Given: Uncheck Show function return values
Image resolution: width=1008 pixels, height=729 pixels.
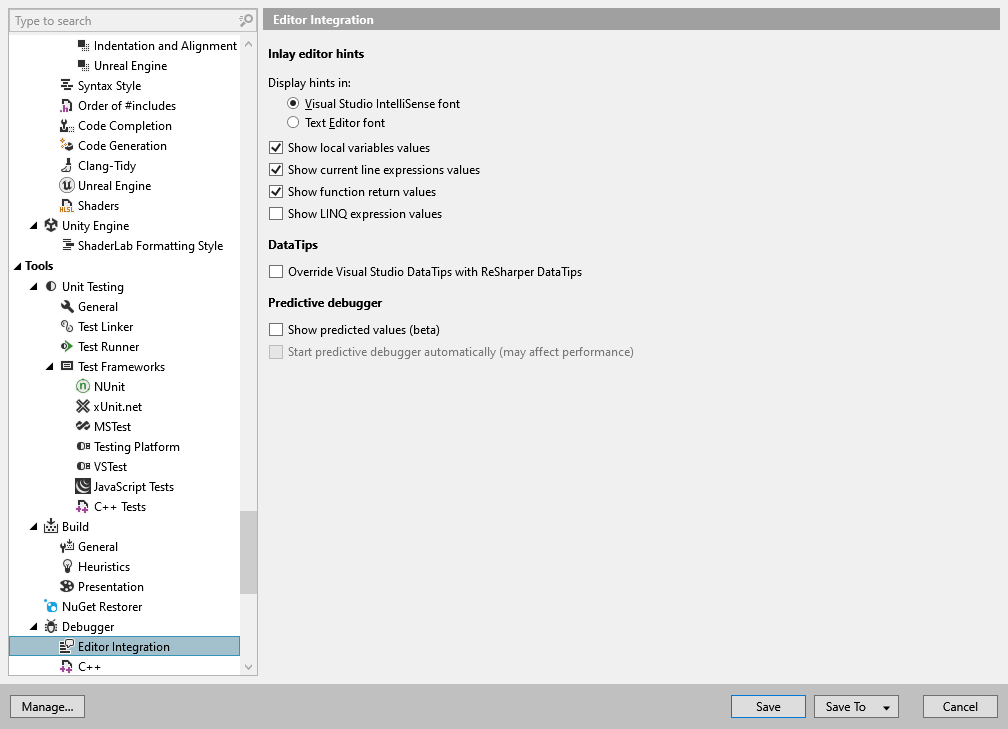Looking at the screenshot, I should (x=275, y=191).
